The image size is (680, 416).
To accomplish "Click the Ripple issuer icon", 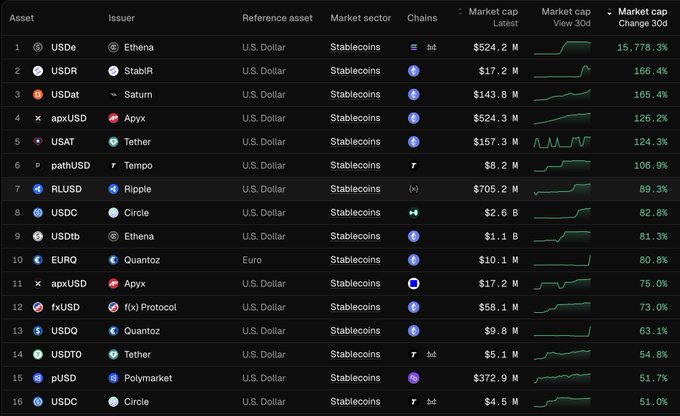I will pyautogui.click(x=113, y=189).
